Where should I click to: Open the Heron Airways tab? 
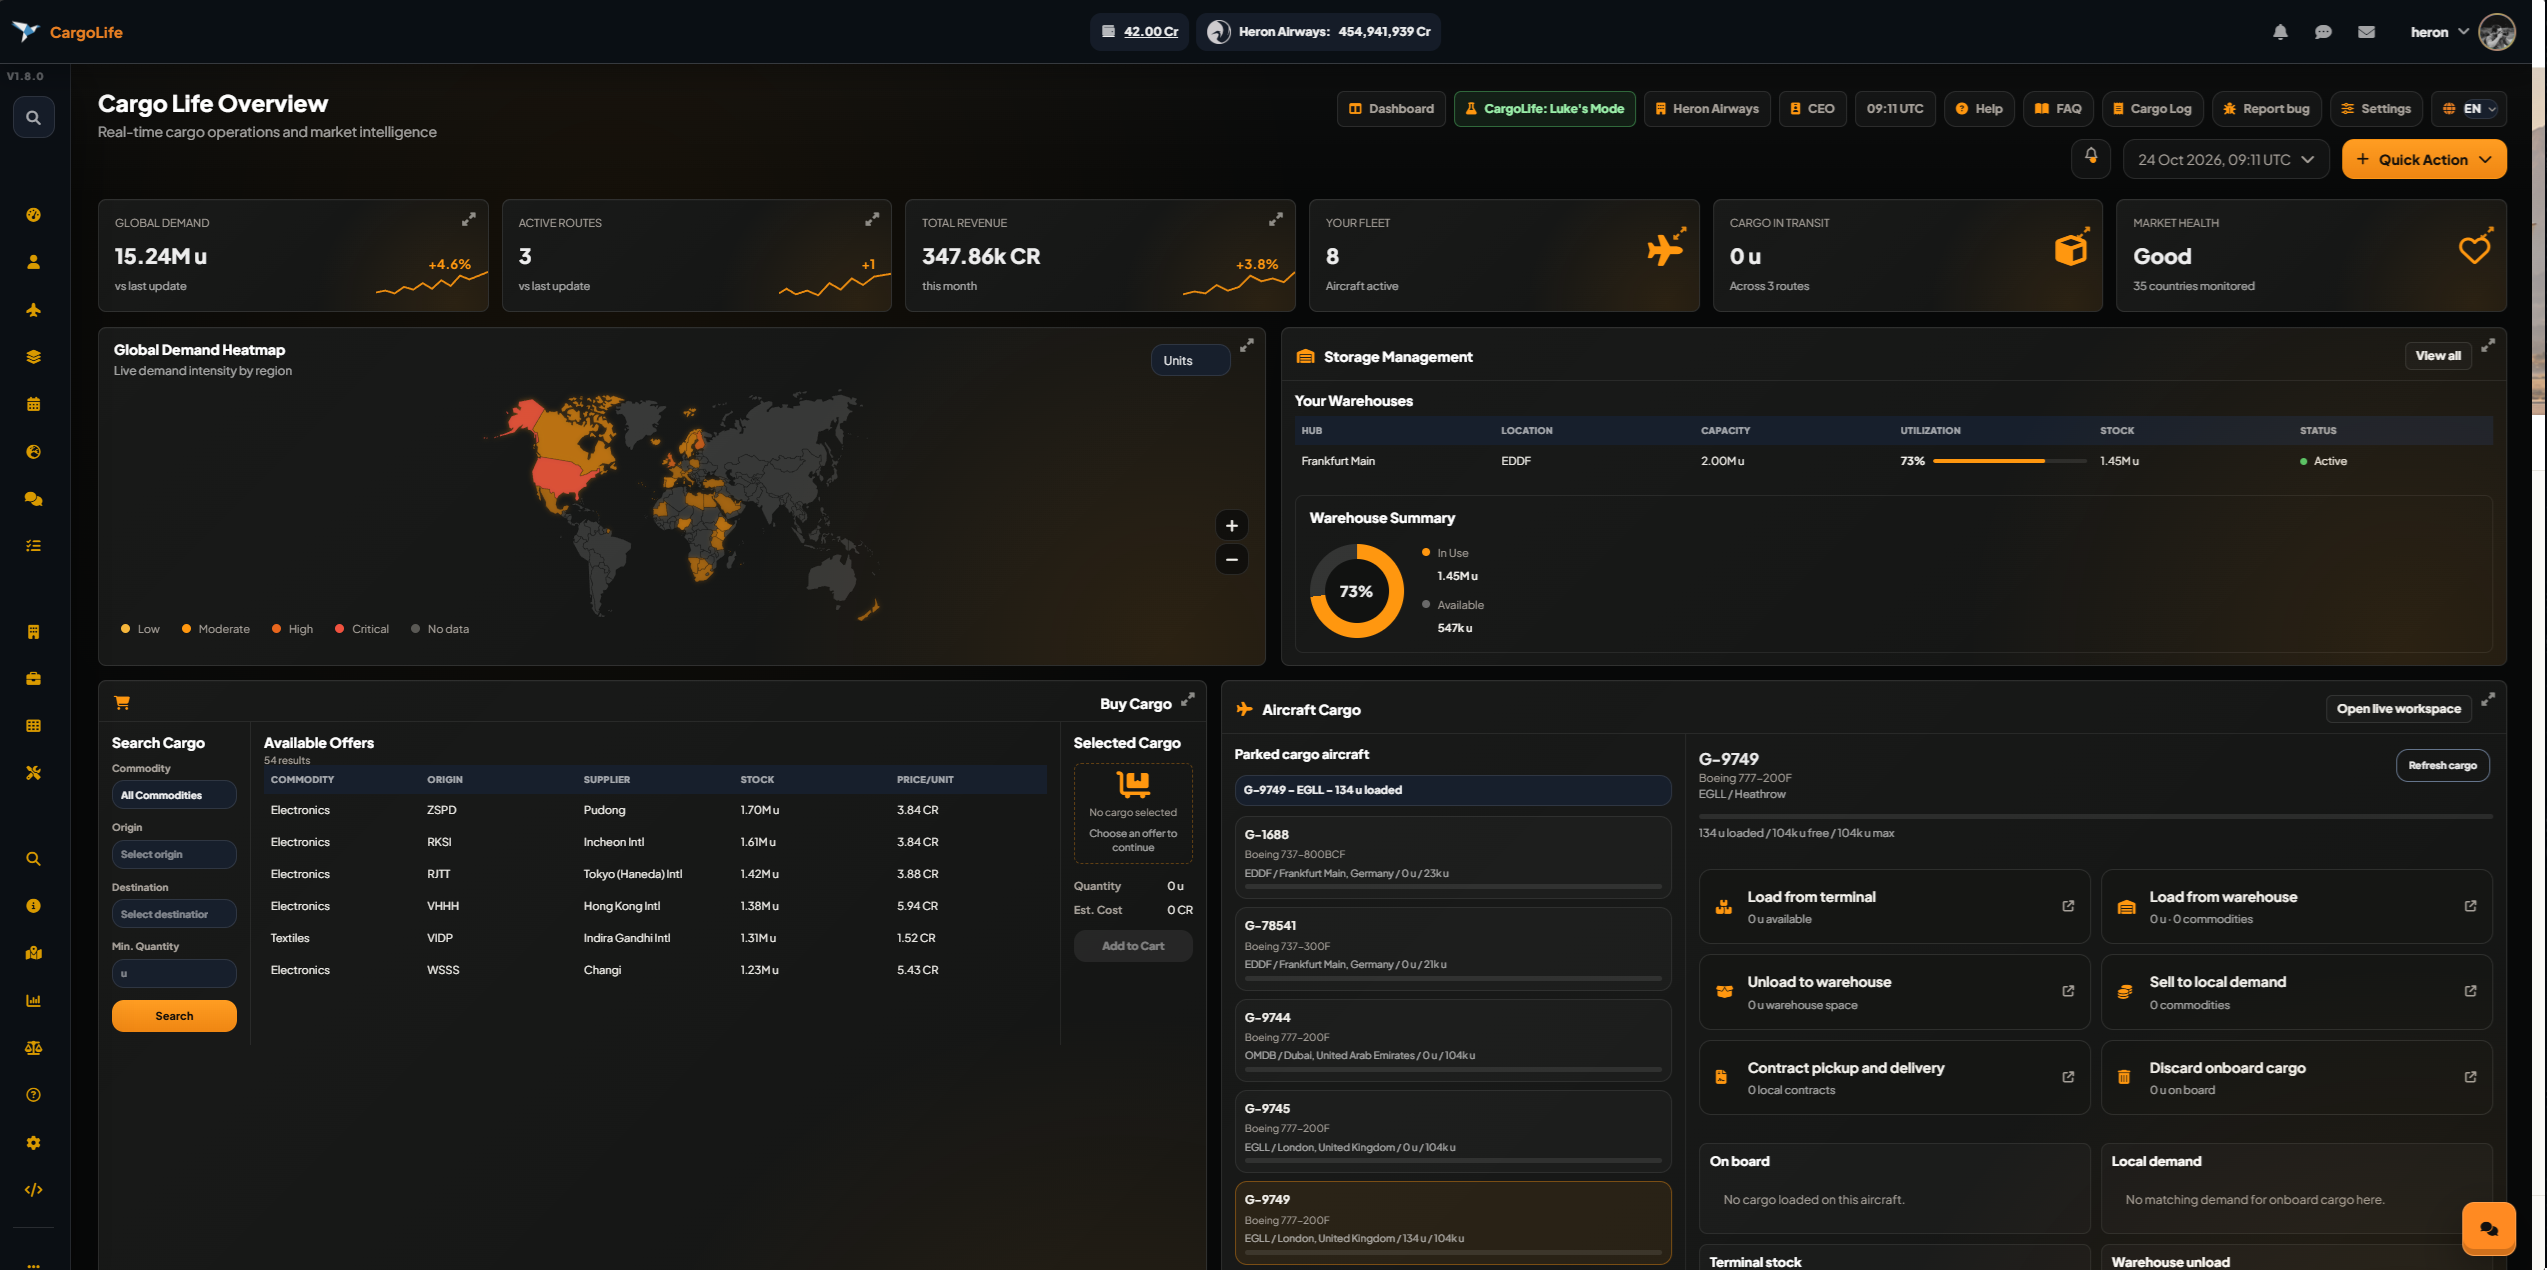(x=1707, y=109)
